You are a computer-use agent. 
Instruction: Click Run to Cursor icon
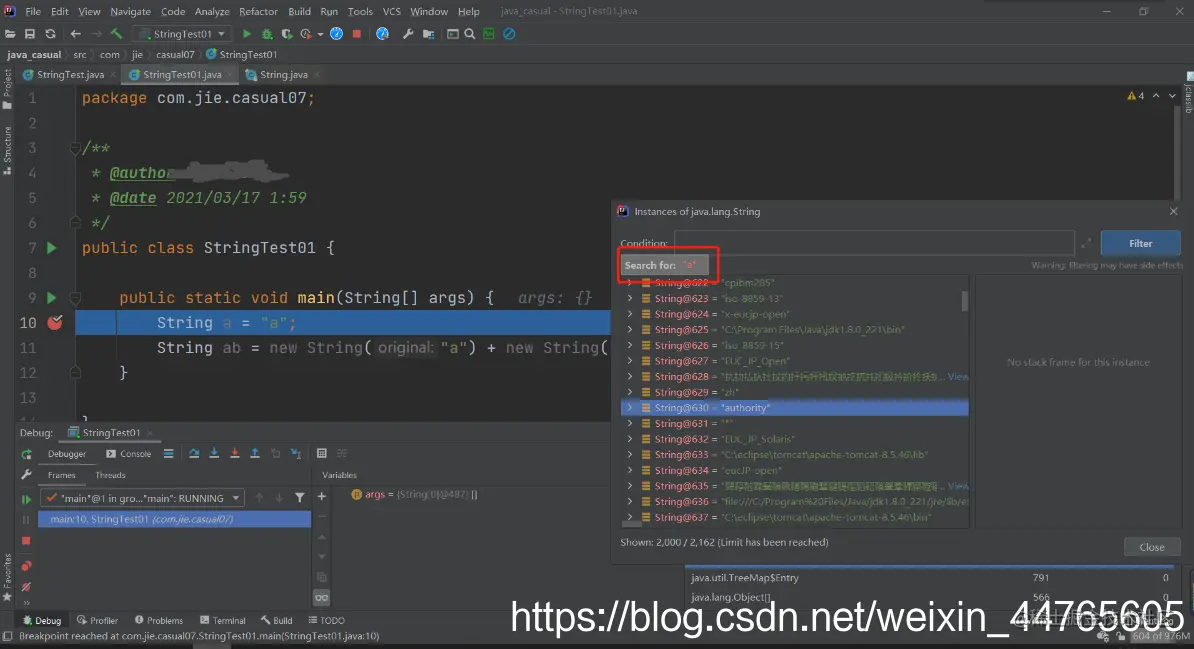[296, 453]
